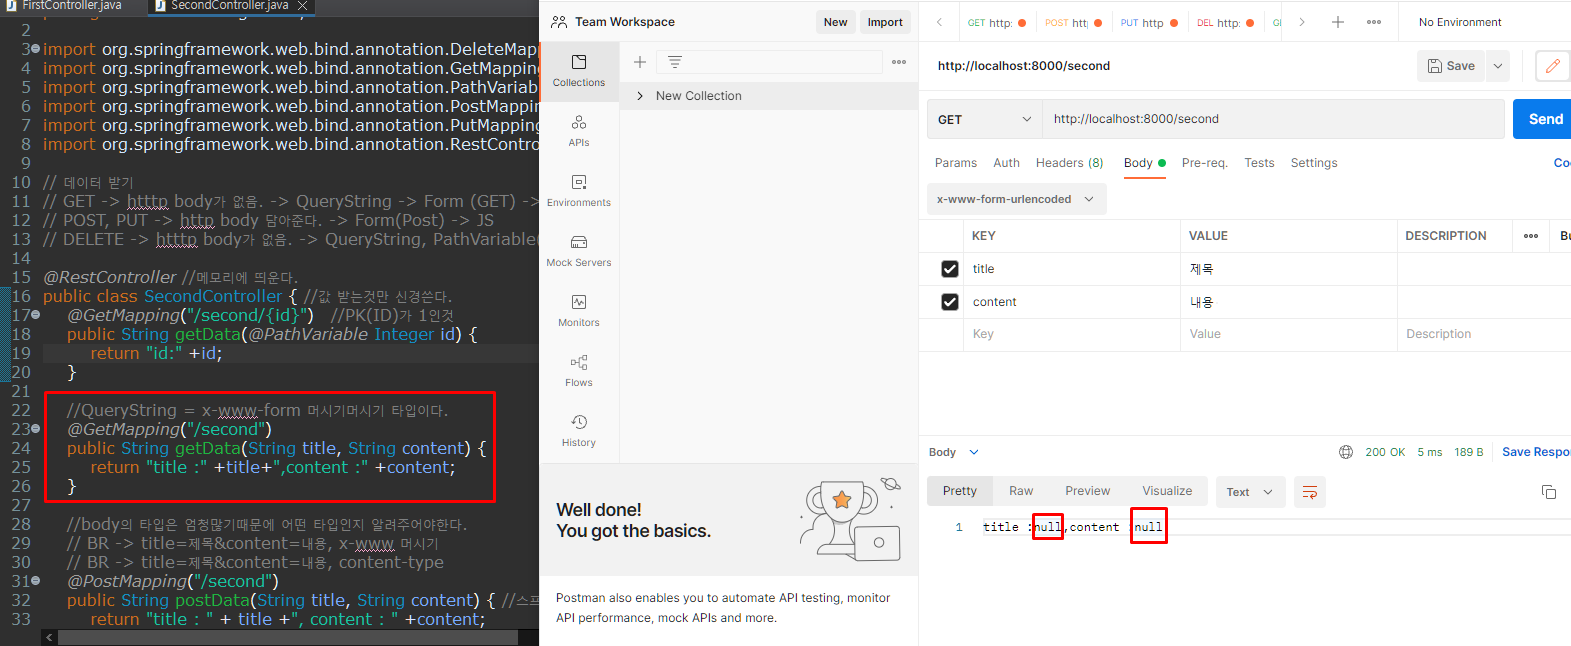Open the Flows sidebar panel
This screenshot has width=1571, height=646.
click(579, 371)
